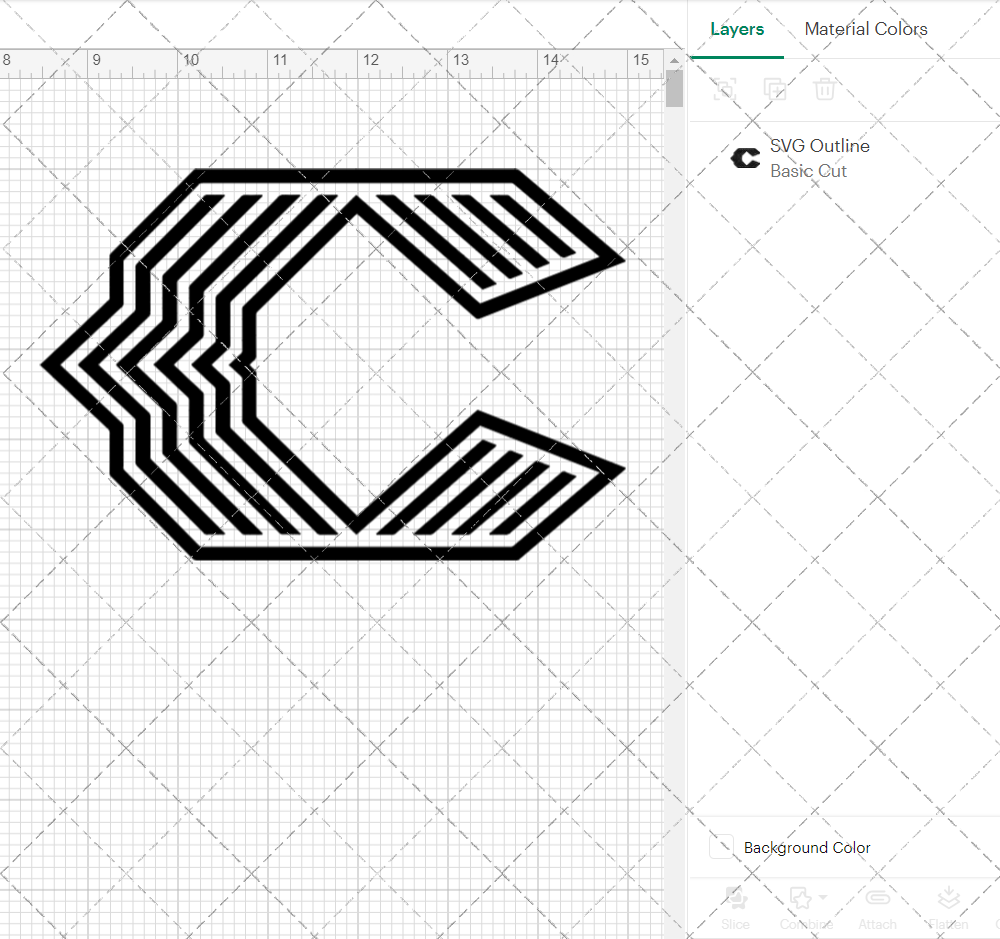This screenshot has width=1000, height=939.
Task: Click ruler mark 12 on the horizontal ruler
Action: point(371,60)
